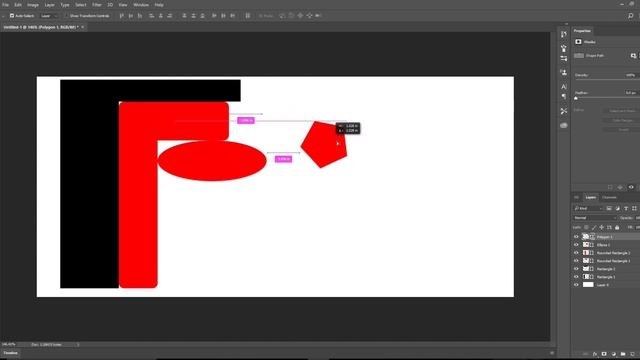640x360 pixels.
Task: Open the Timeline panel tab
Action: pos(11,353)
